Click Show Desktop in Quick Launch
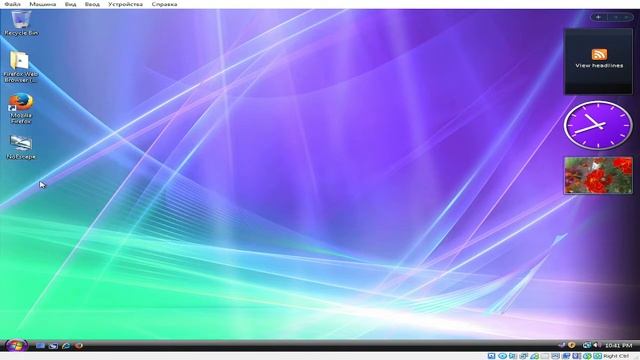The height and width of the screenshot is (360, 640). (x=40, y=346)
